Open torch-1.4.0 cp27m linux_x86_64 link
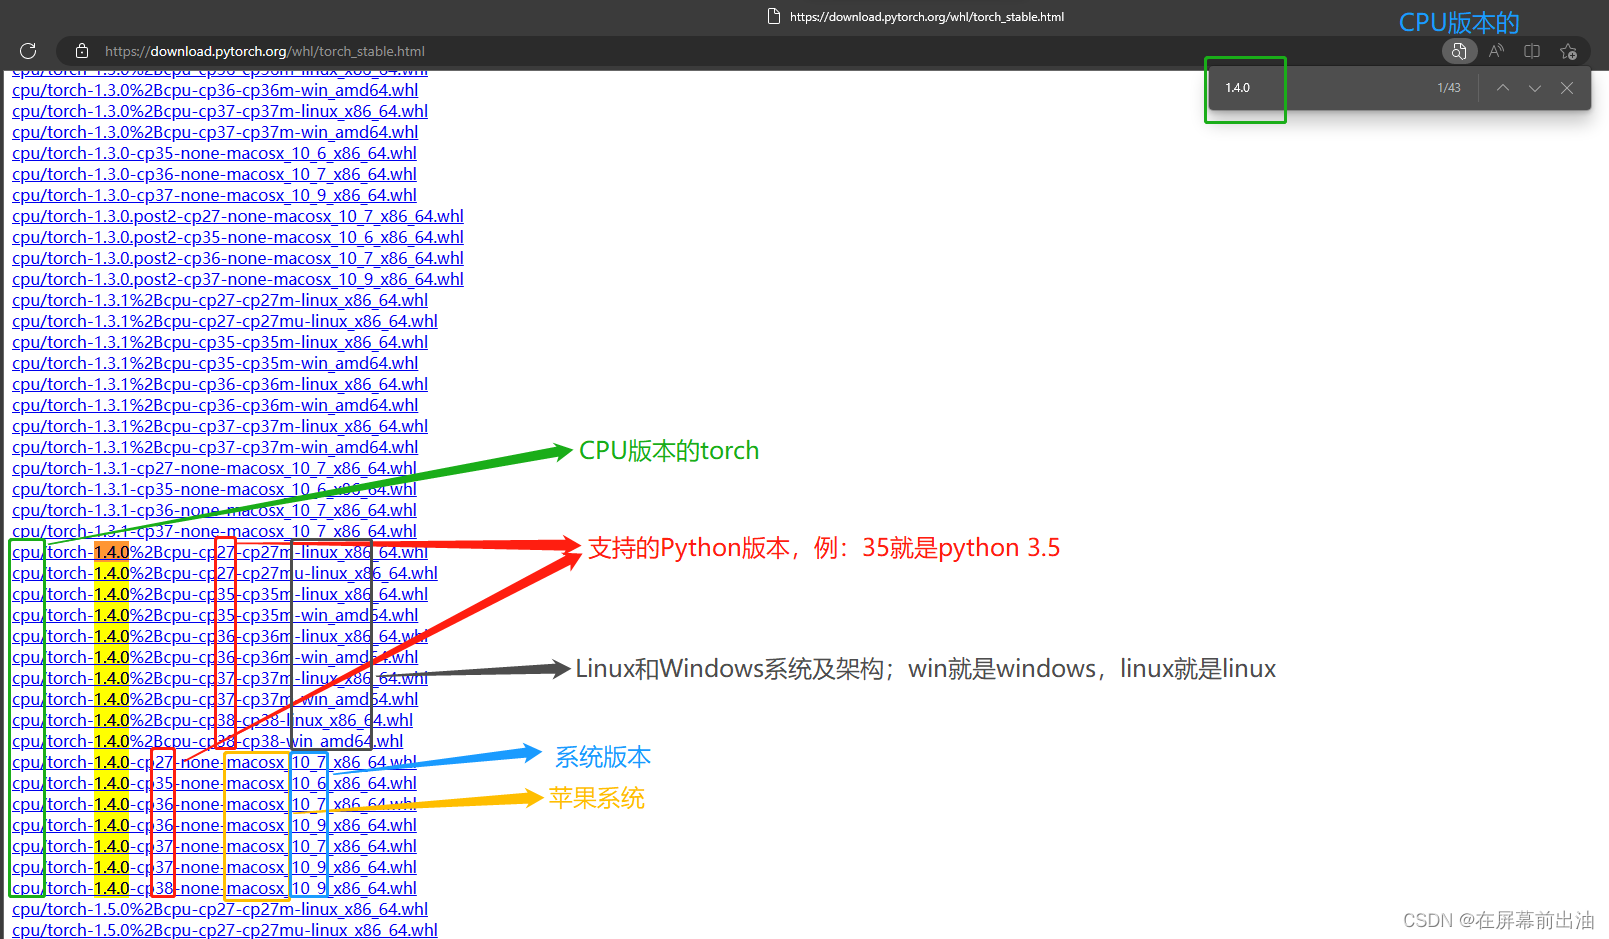 [x=220, y=552]
